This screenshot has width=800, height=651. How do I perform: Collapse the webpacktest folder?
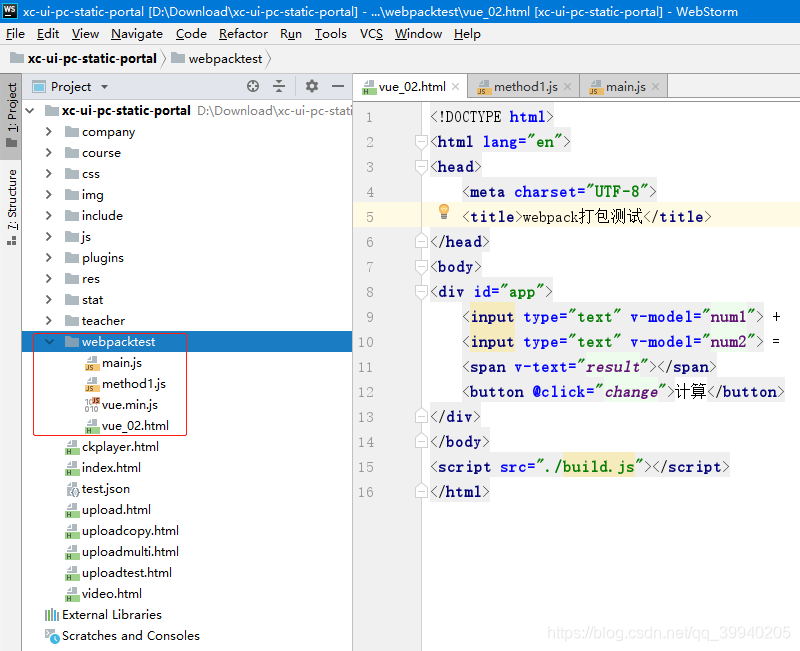click(x=48, y=341)
